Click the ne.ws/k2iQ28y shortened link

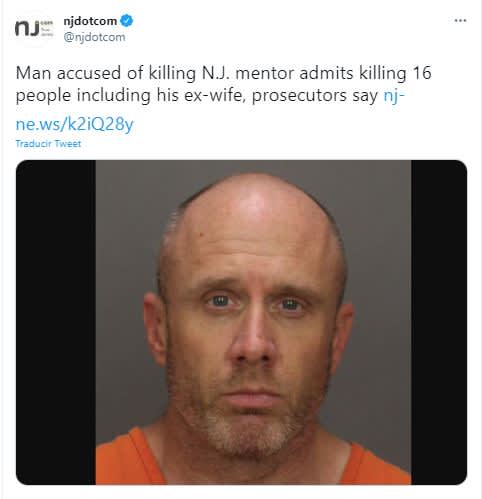(75, 124)
